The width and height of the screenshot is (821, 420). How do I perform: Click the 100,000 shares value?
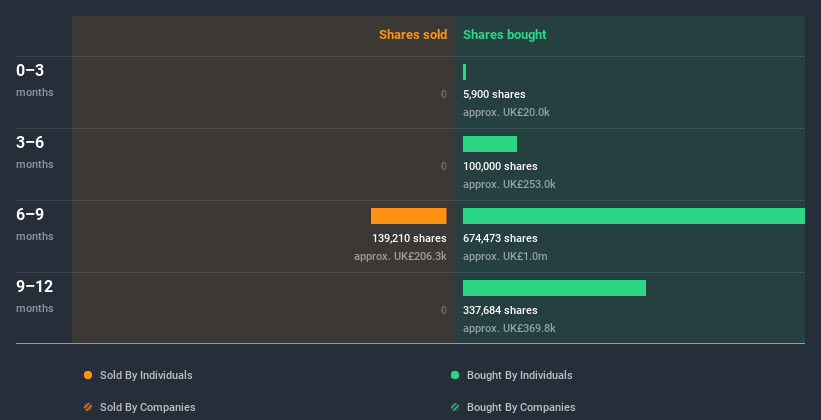(500, 166)
